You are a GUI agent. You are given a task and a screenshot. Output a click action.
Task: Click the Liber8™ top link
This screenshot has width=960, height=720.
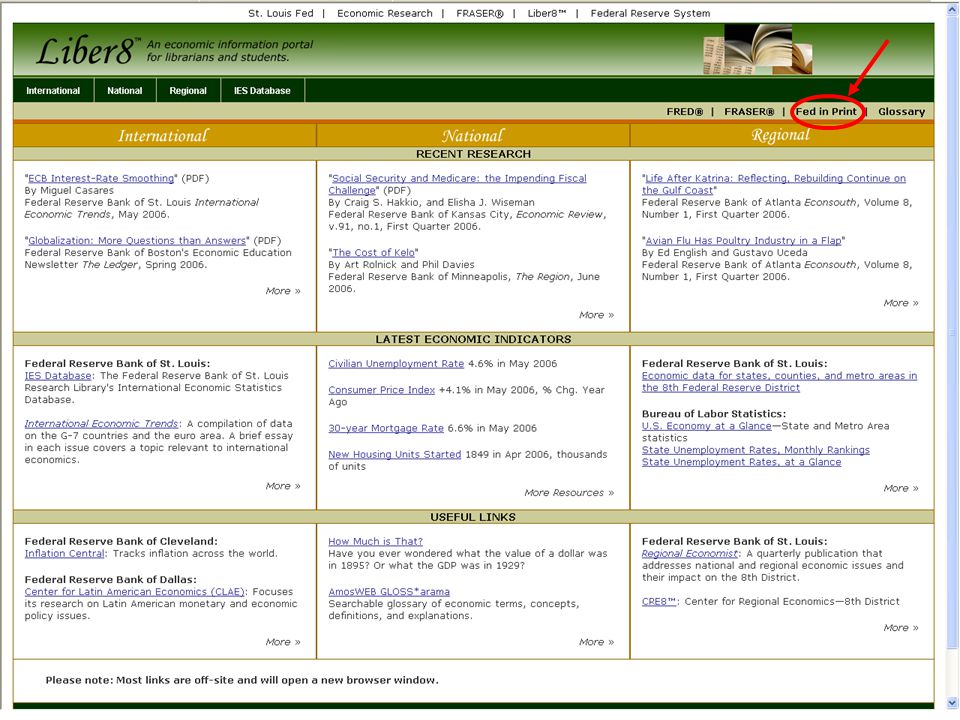click(547, 13)
